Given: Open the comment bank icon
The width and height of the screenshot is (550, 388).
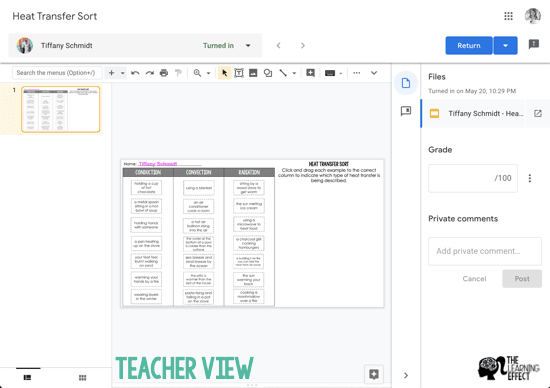Looking at the screenshot, I should [x=406, y=111].
